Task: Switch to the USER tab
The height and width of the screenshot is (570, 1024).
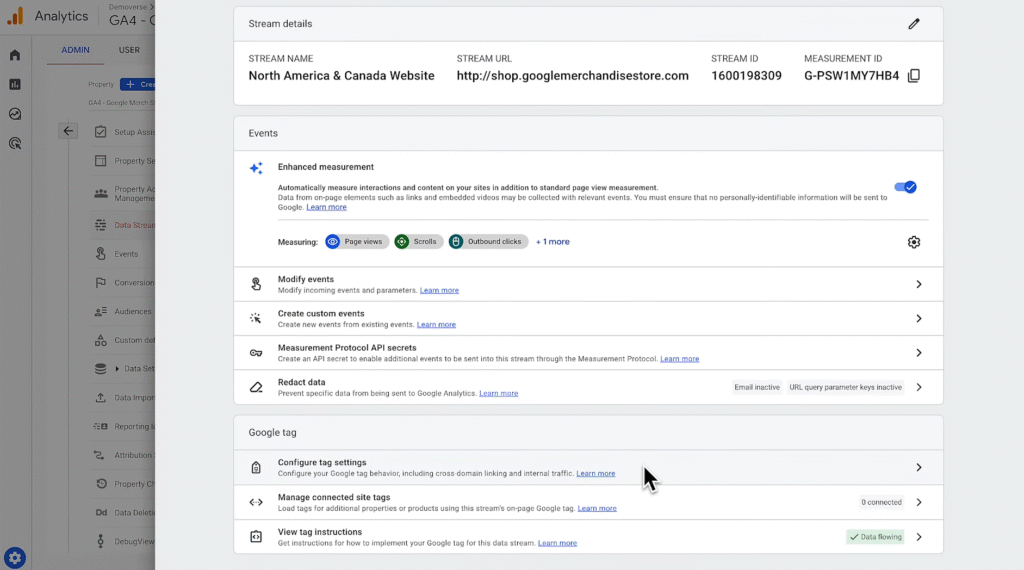Action: [129, 50]
